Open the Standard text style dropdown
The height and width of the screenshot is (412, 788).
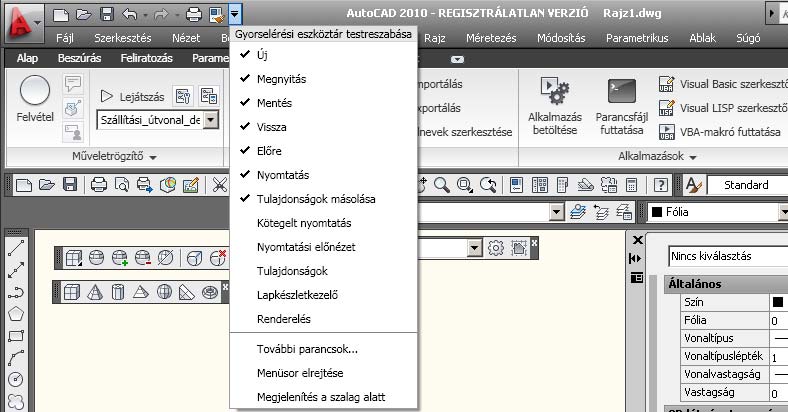pos(747,185)
